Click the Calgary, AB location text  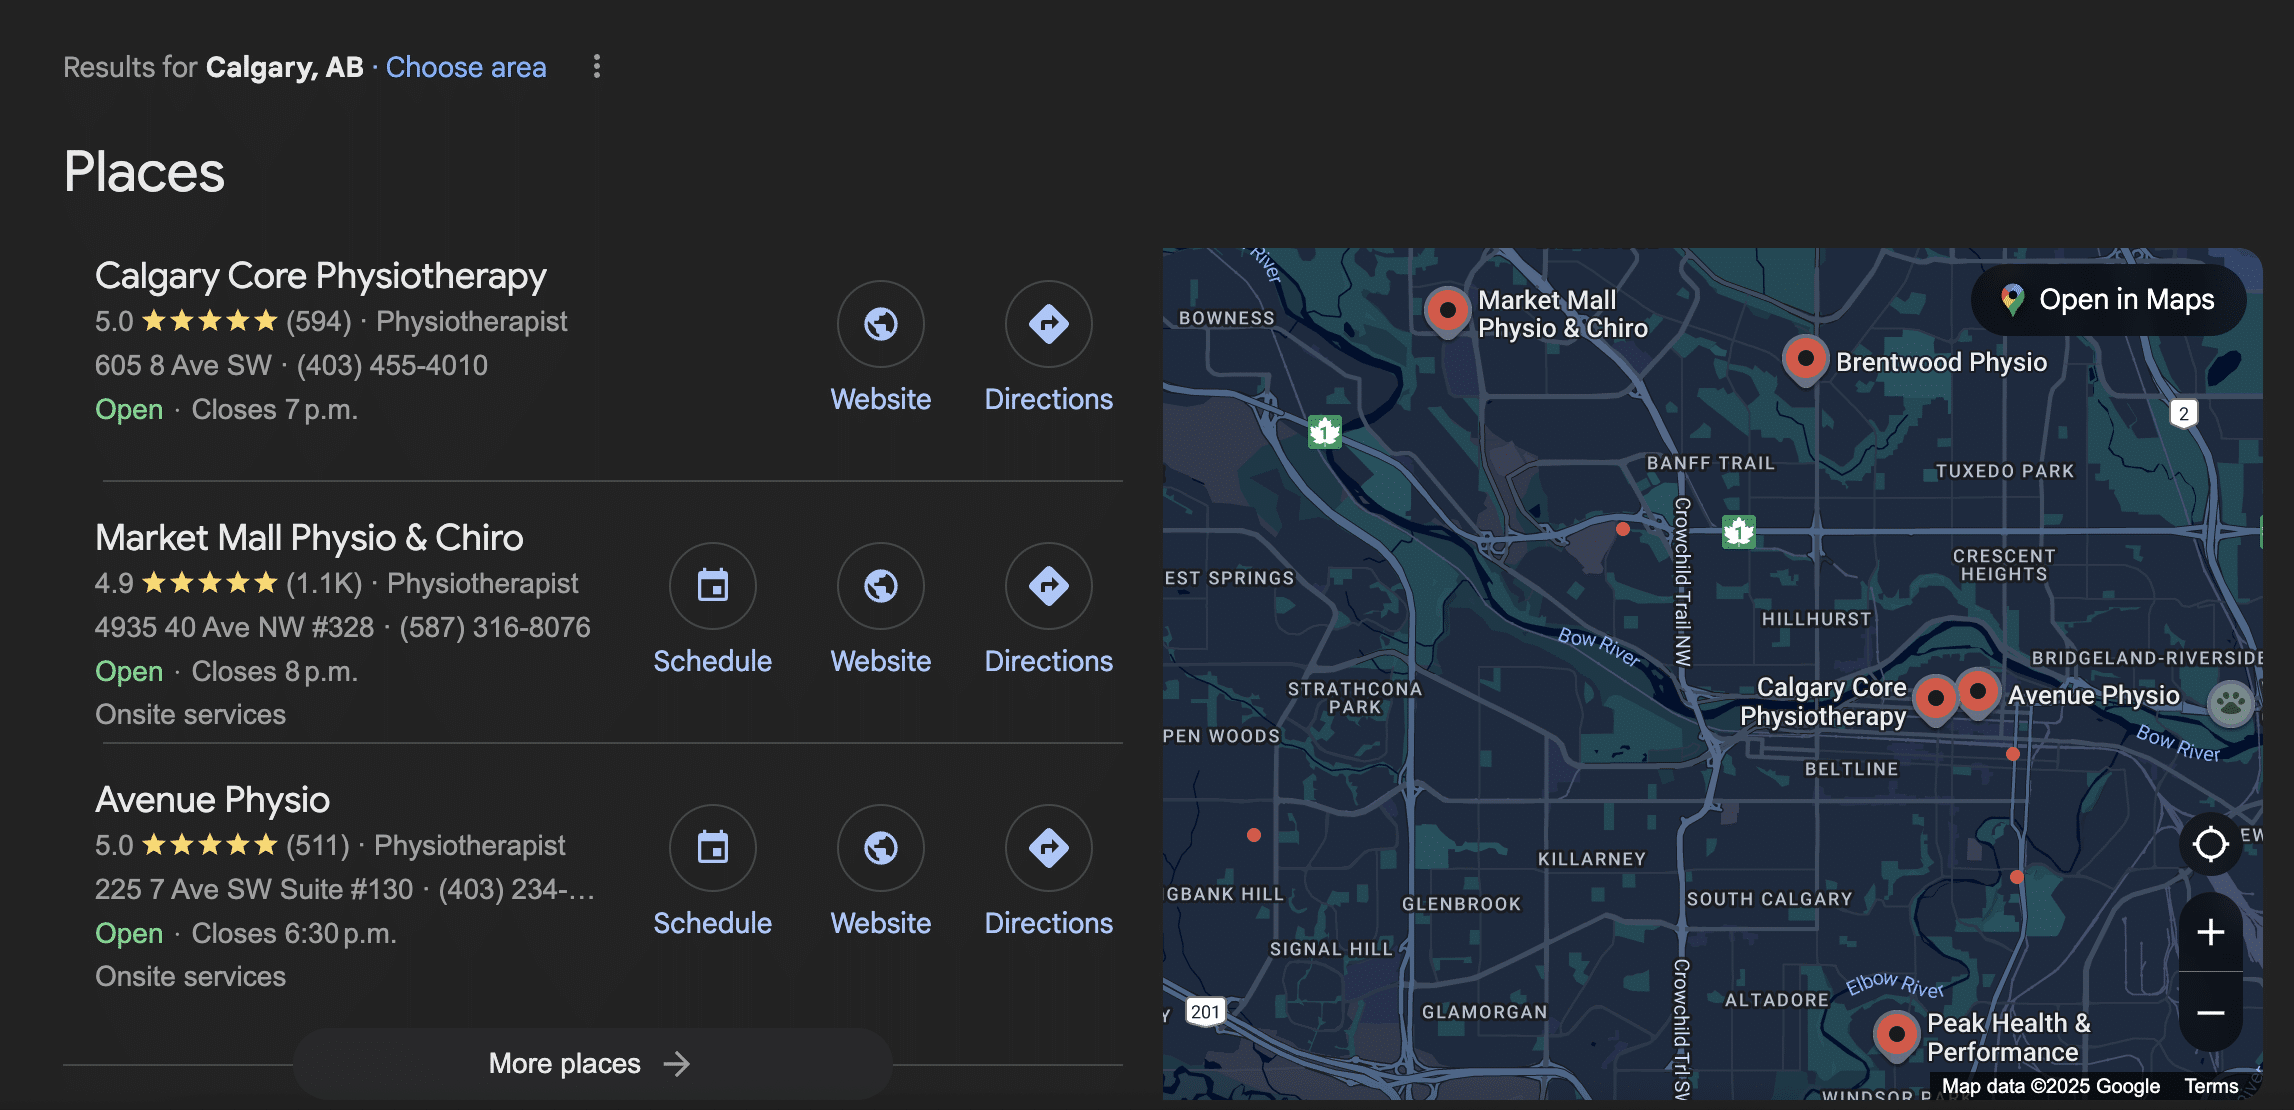point(285,67)
